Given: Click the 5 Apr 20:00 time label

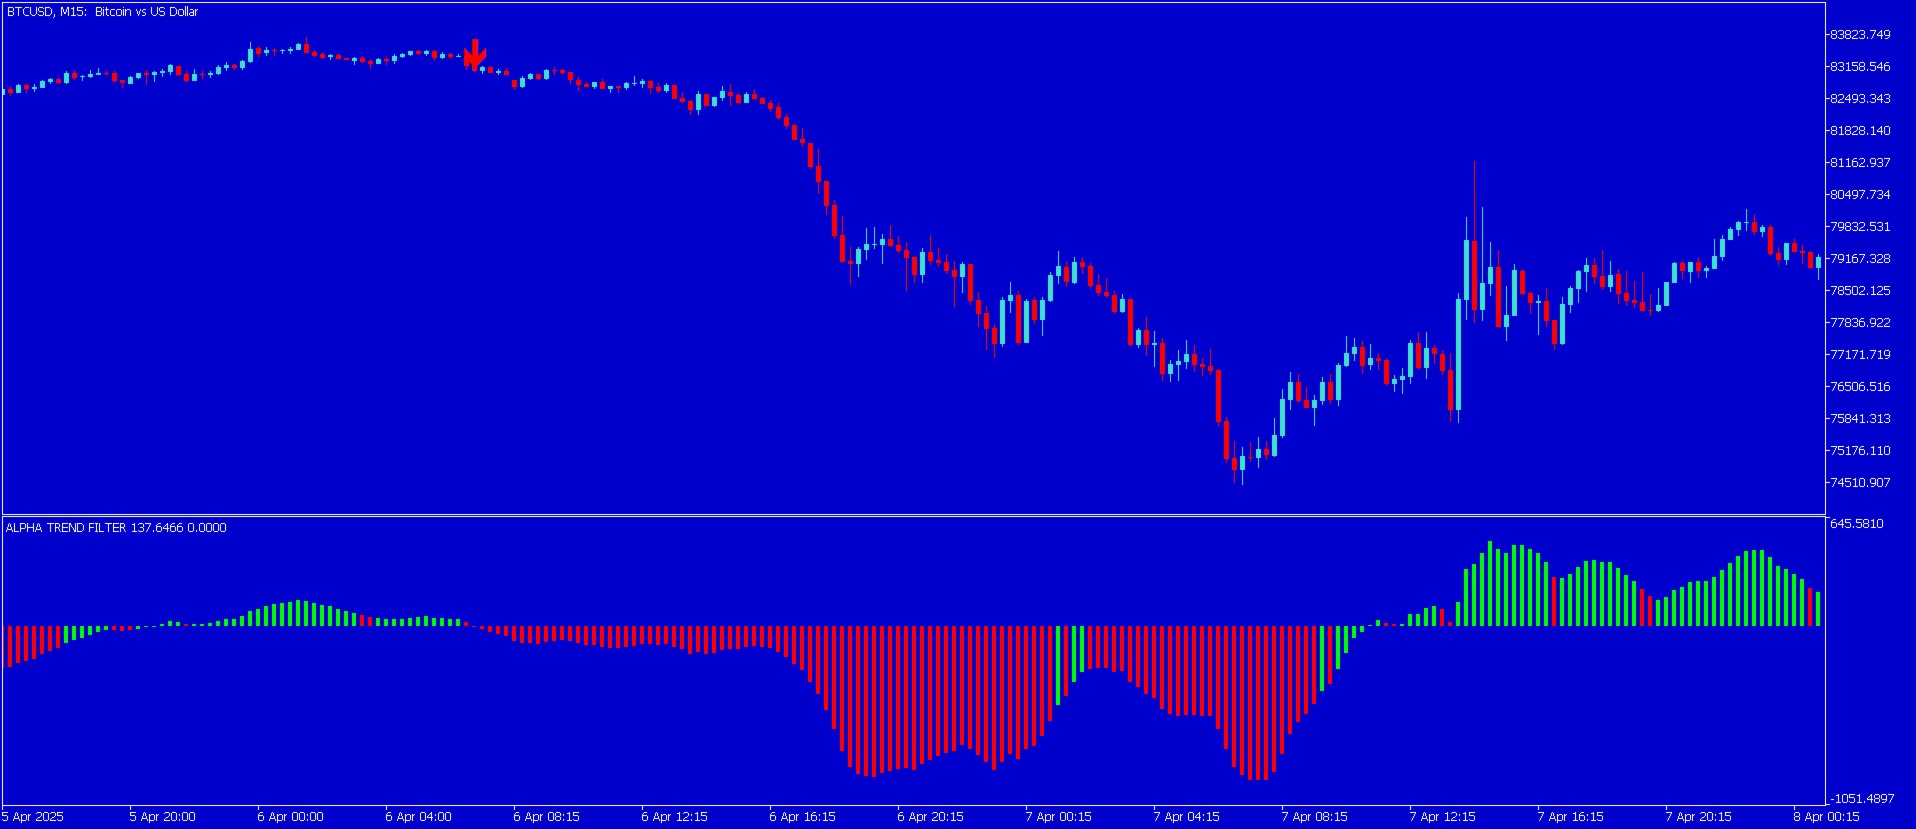Looking at the screenshot, I should (x=163, y=817).
